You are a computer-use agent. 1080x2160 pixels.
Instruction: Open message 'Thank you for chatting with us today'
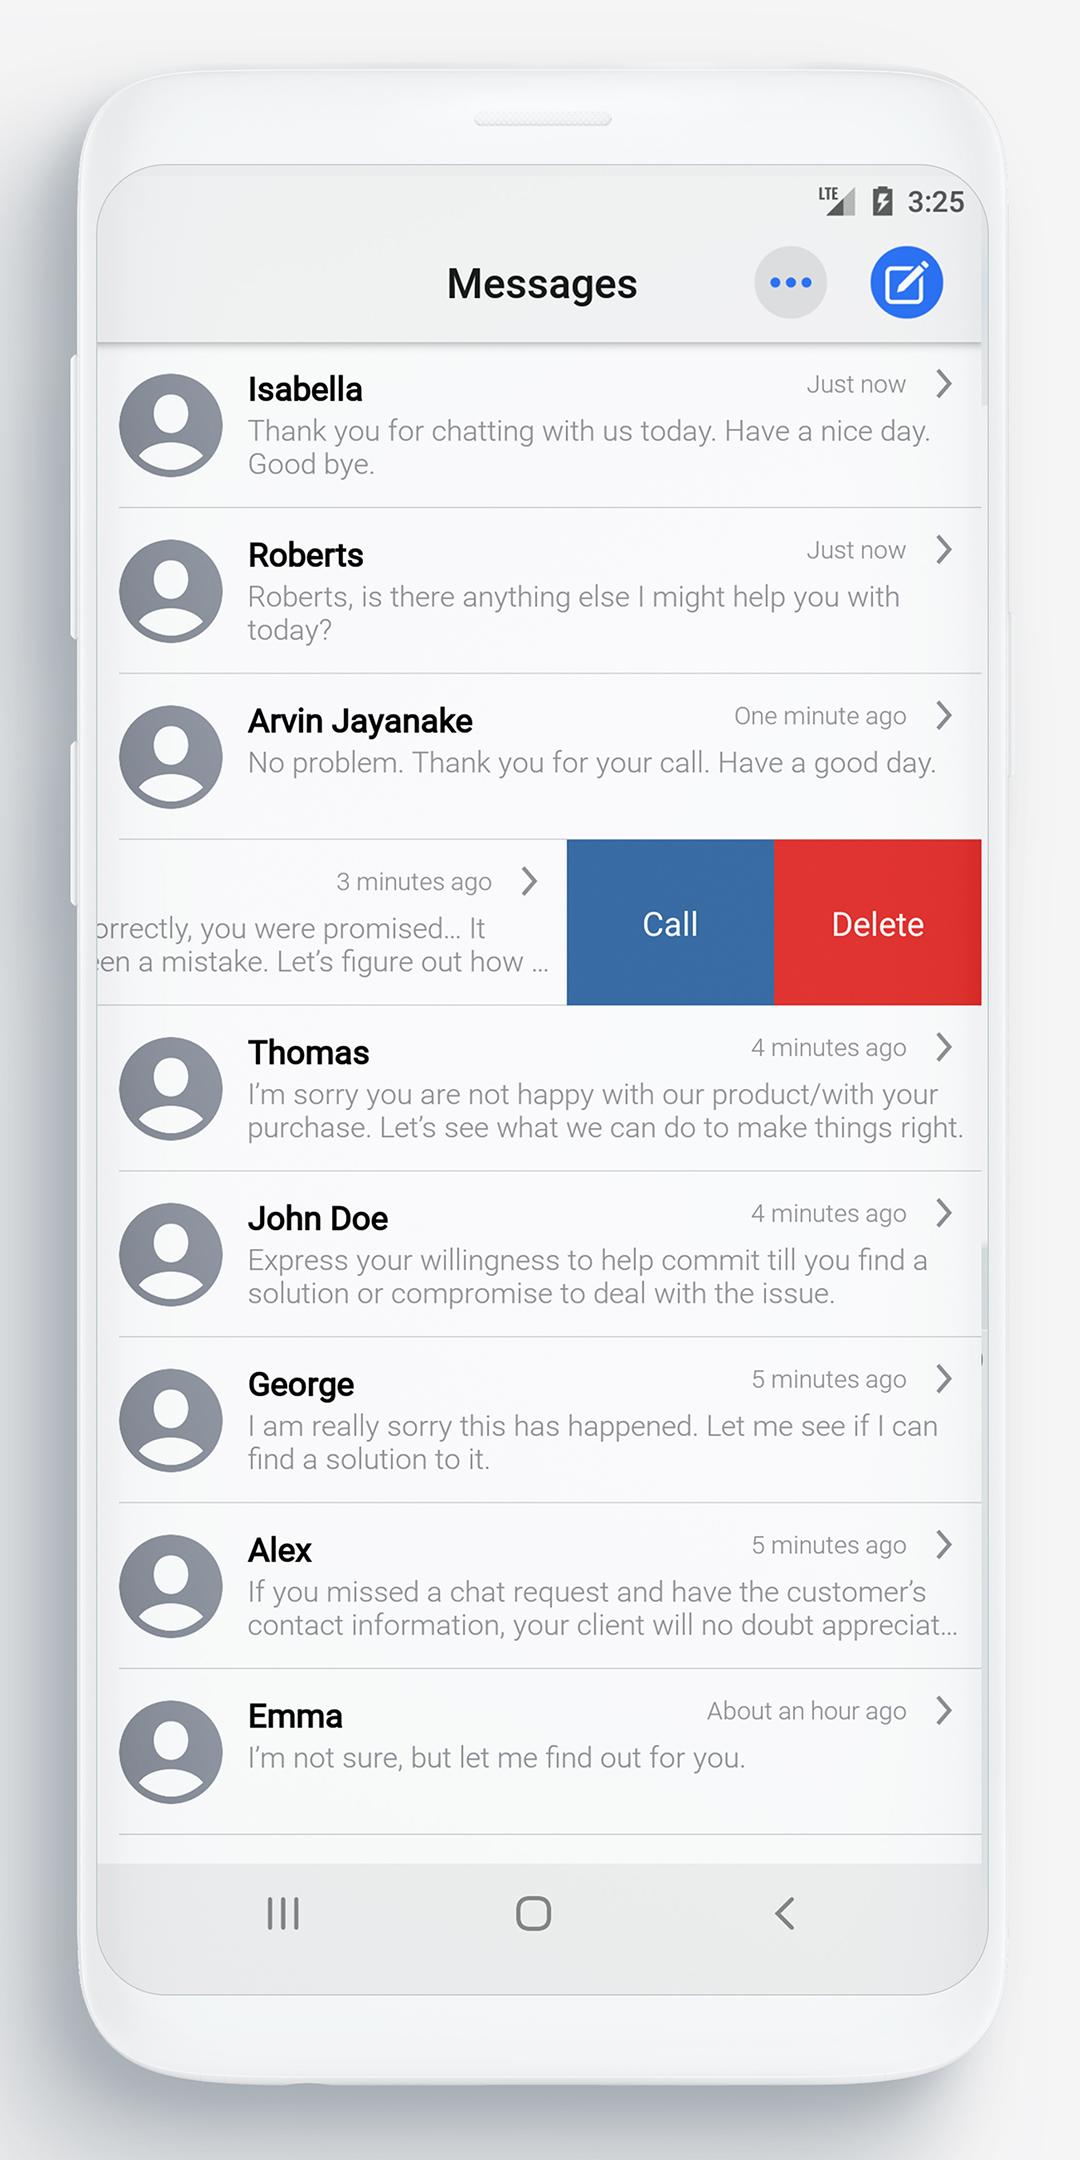click(x=589, y=447)
